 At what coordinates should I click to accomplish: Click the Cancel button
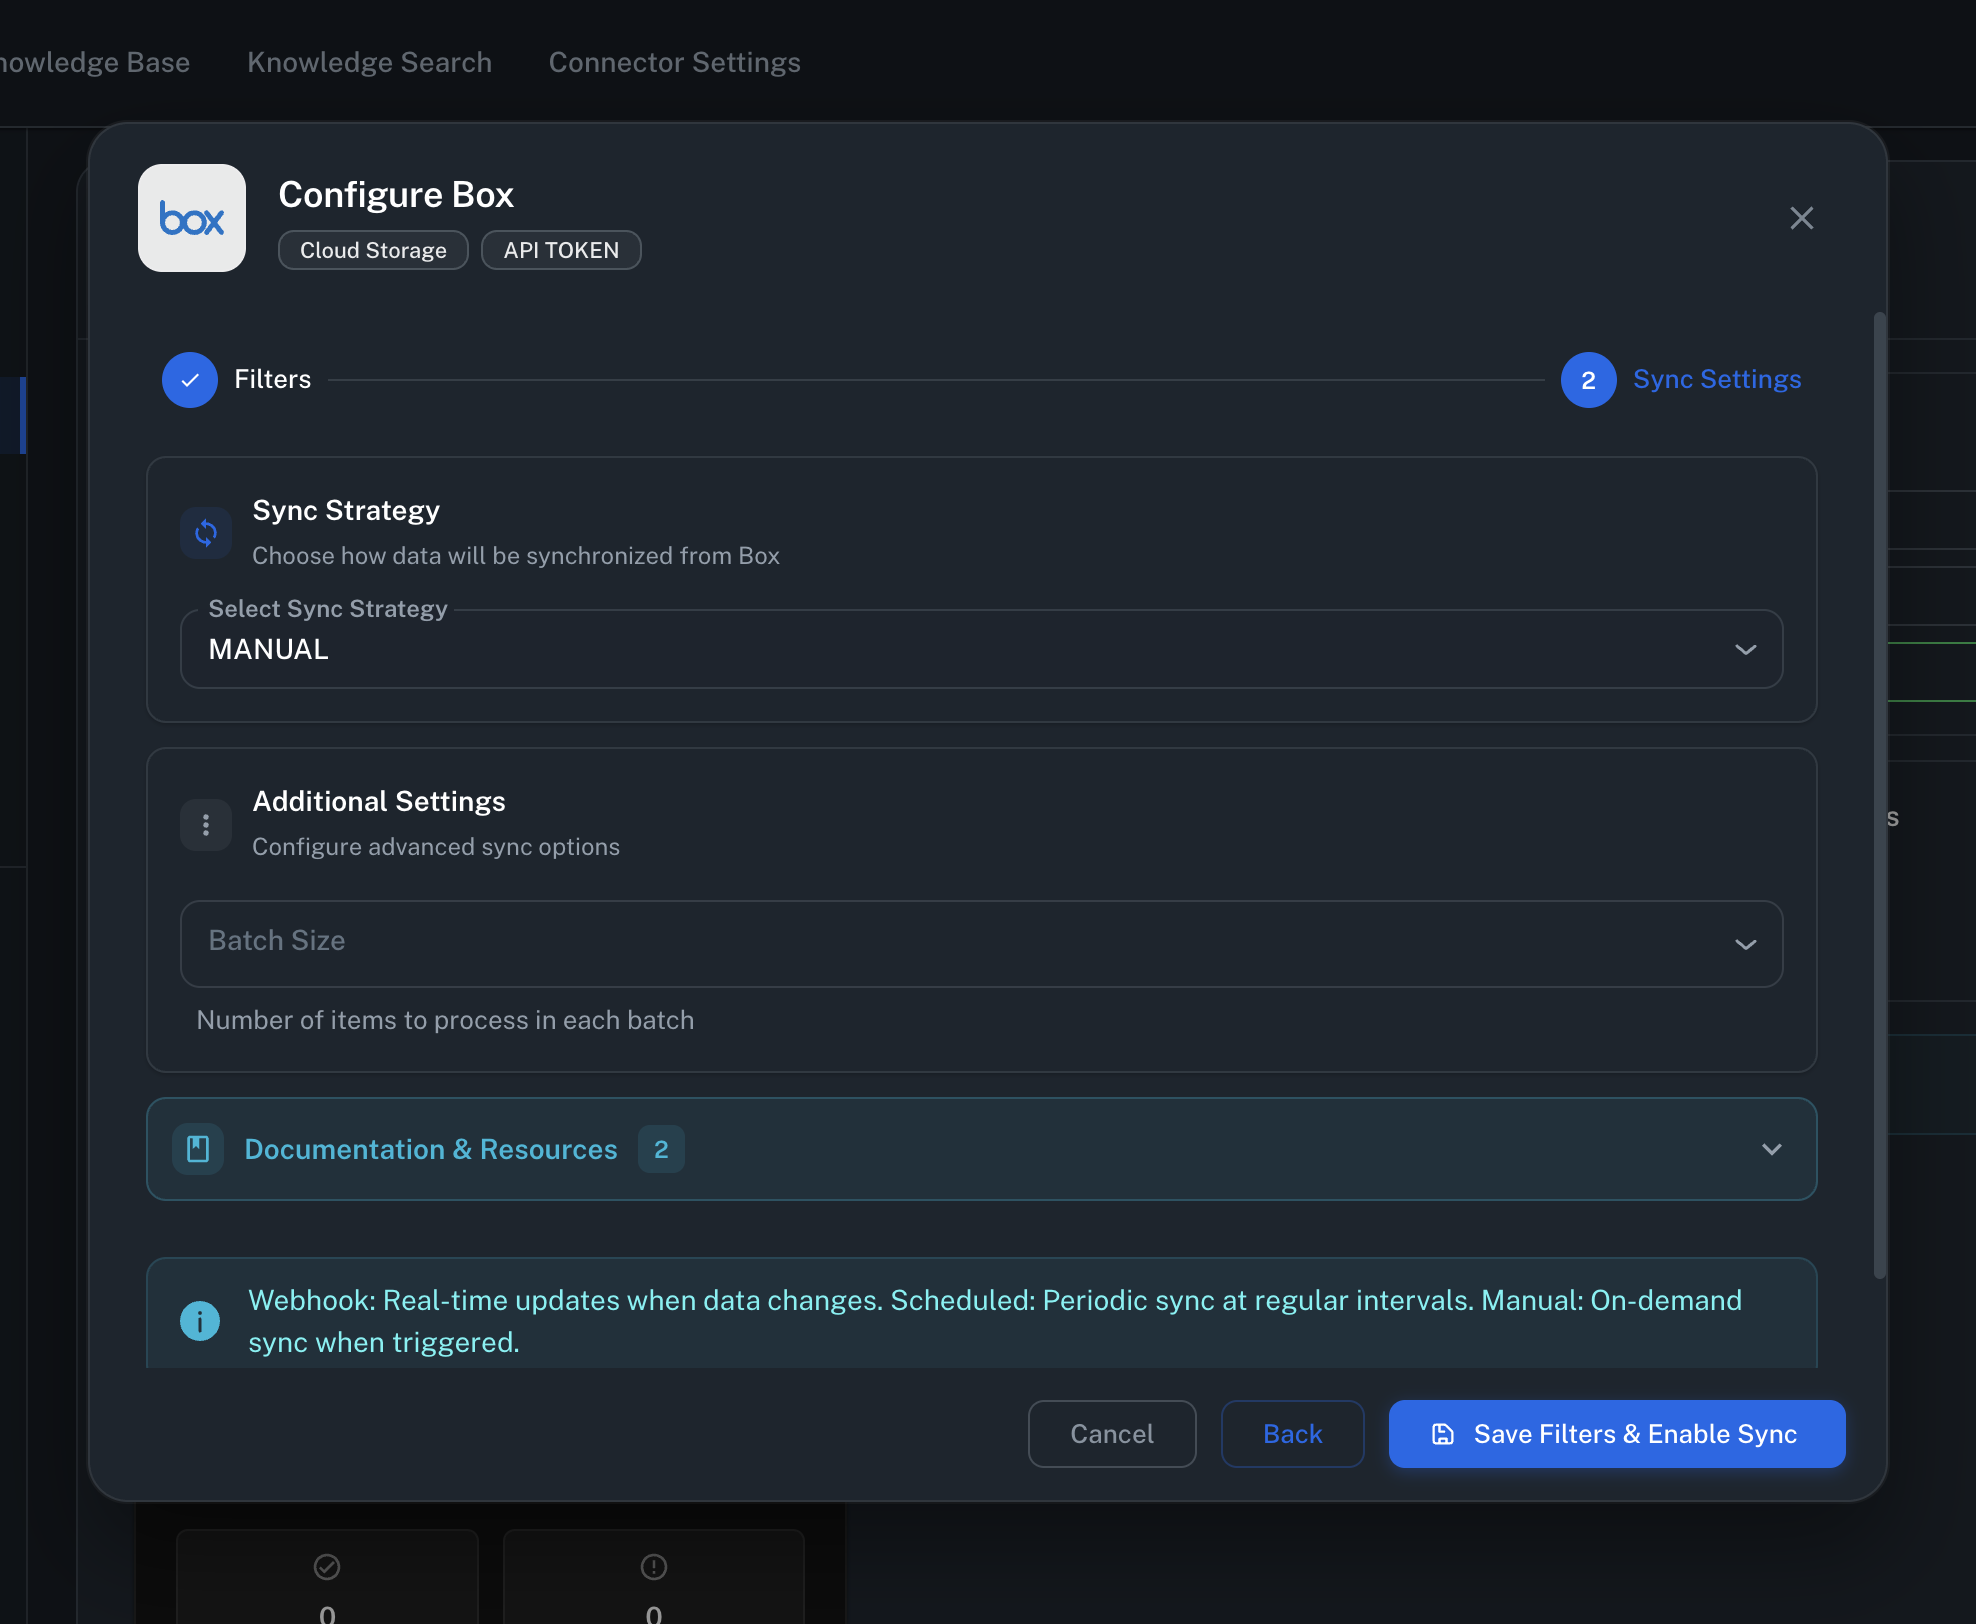[1111, 1434]
